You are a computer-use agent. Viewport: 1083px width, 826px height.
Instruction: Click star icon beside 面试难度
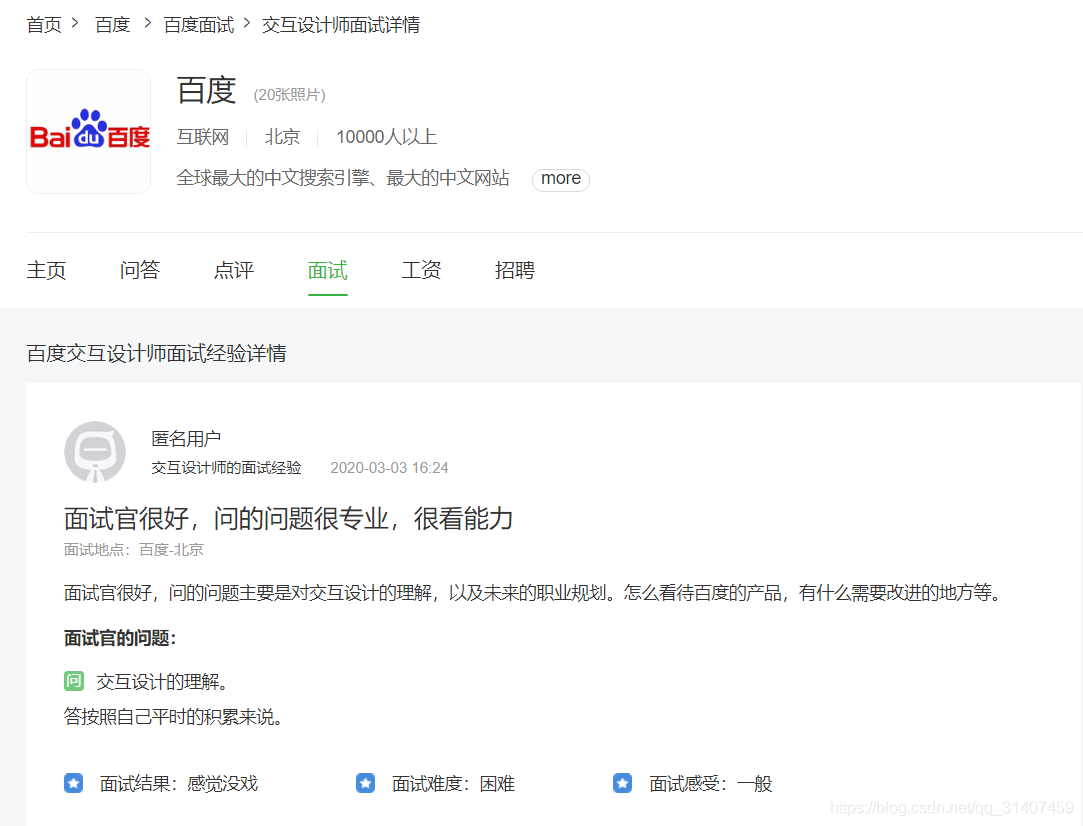coord(365,783)
